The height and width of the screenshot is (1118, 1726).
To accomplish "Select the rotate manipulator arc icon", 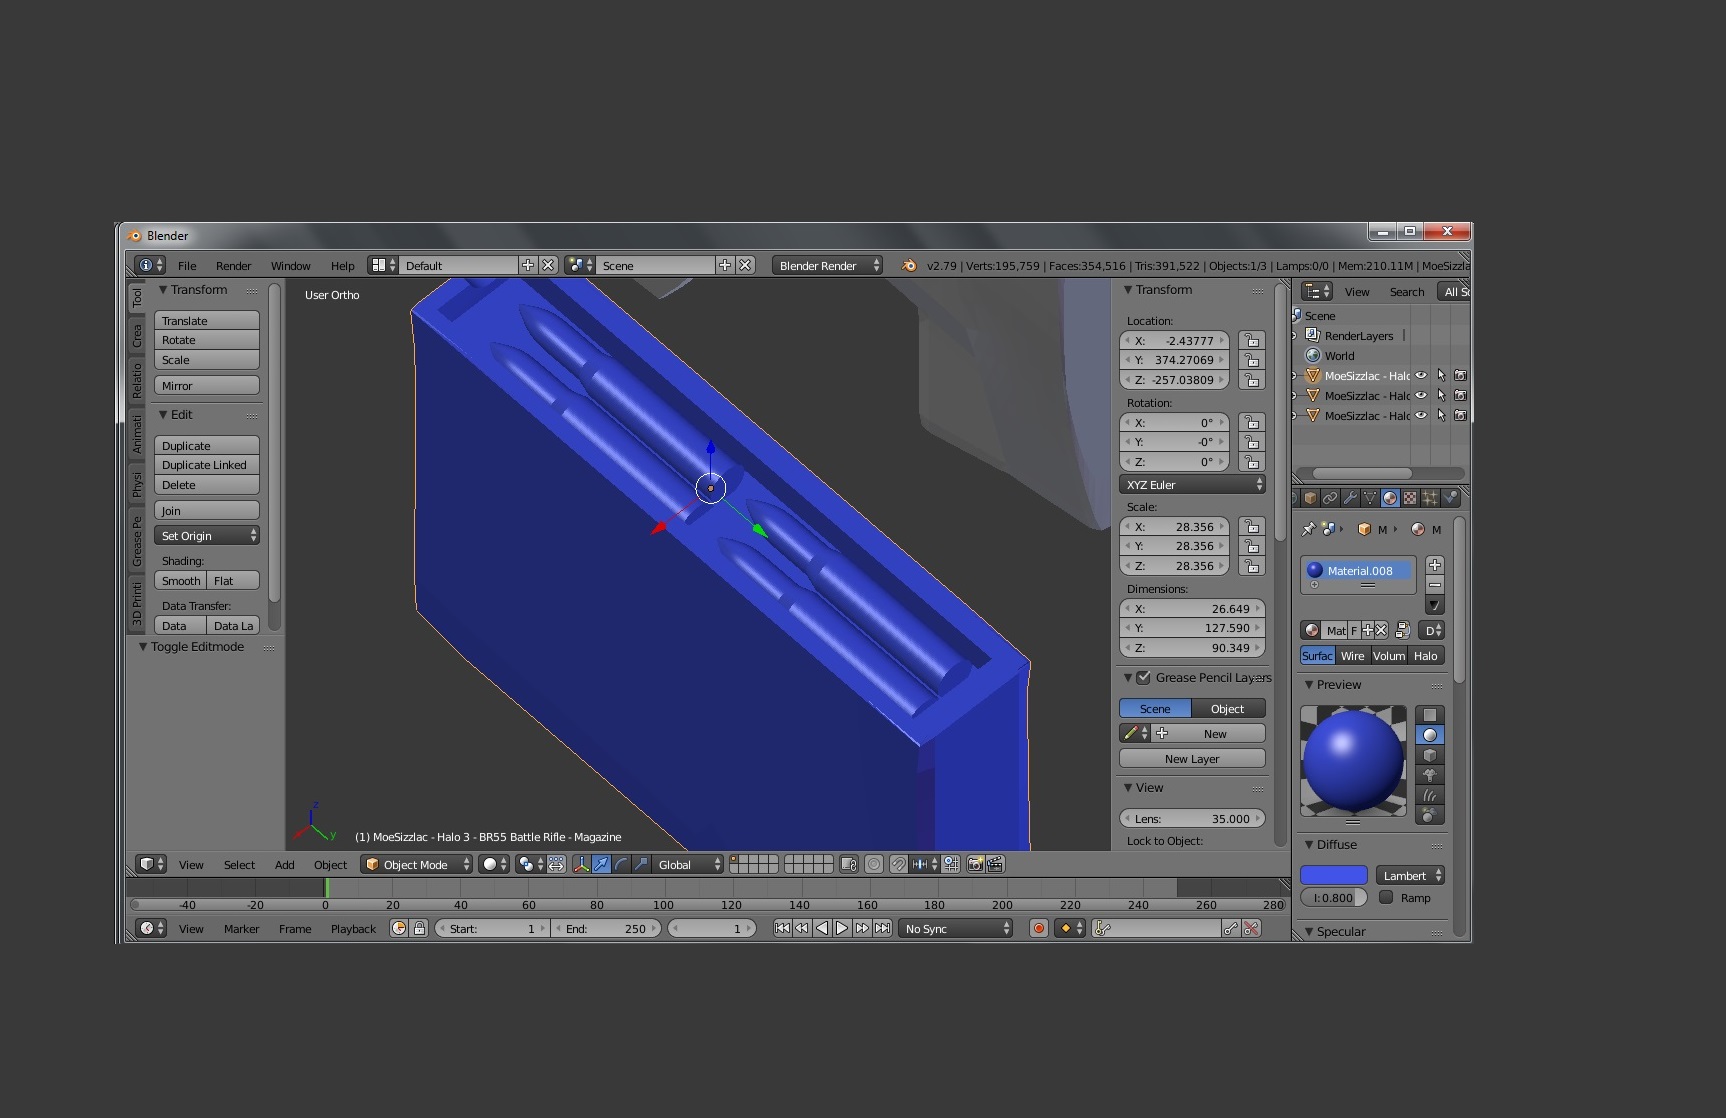I will [621, 864].
